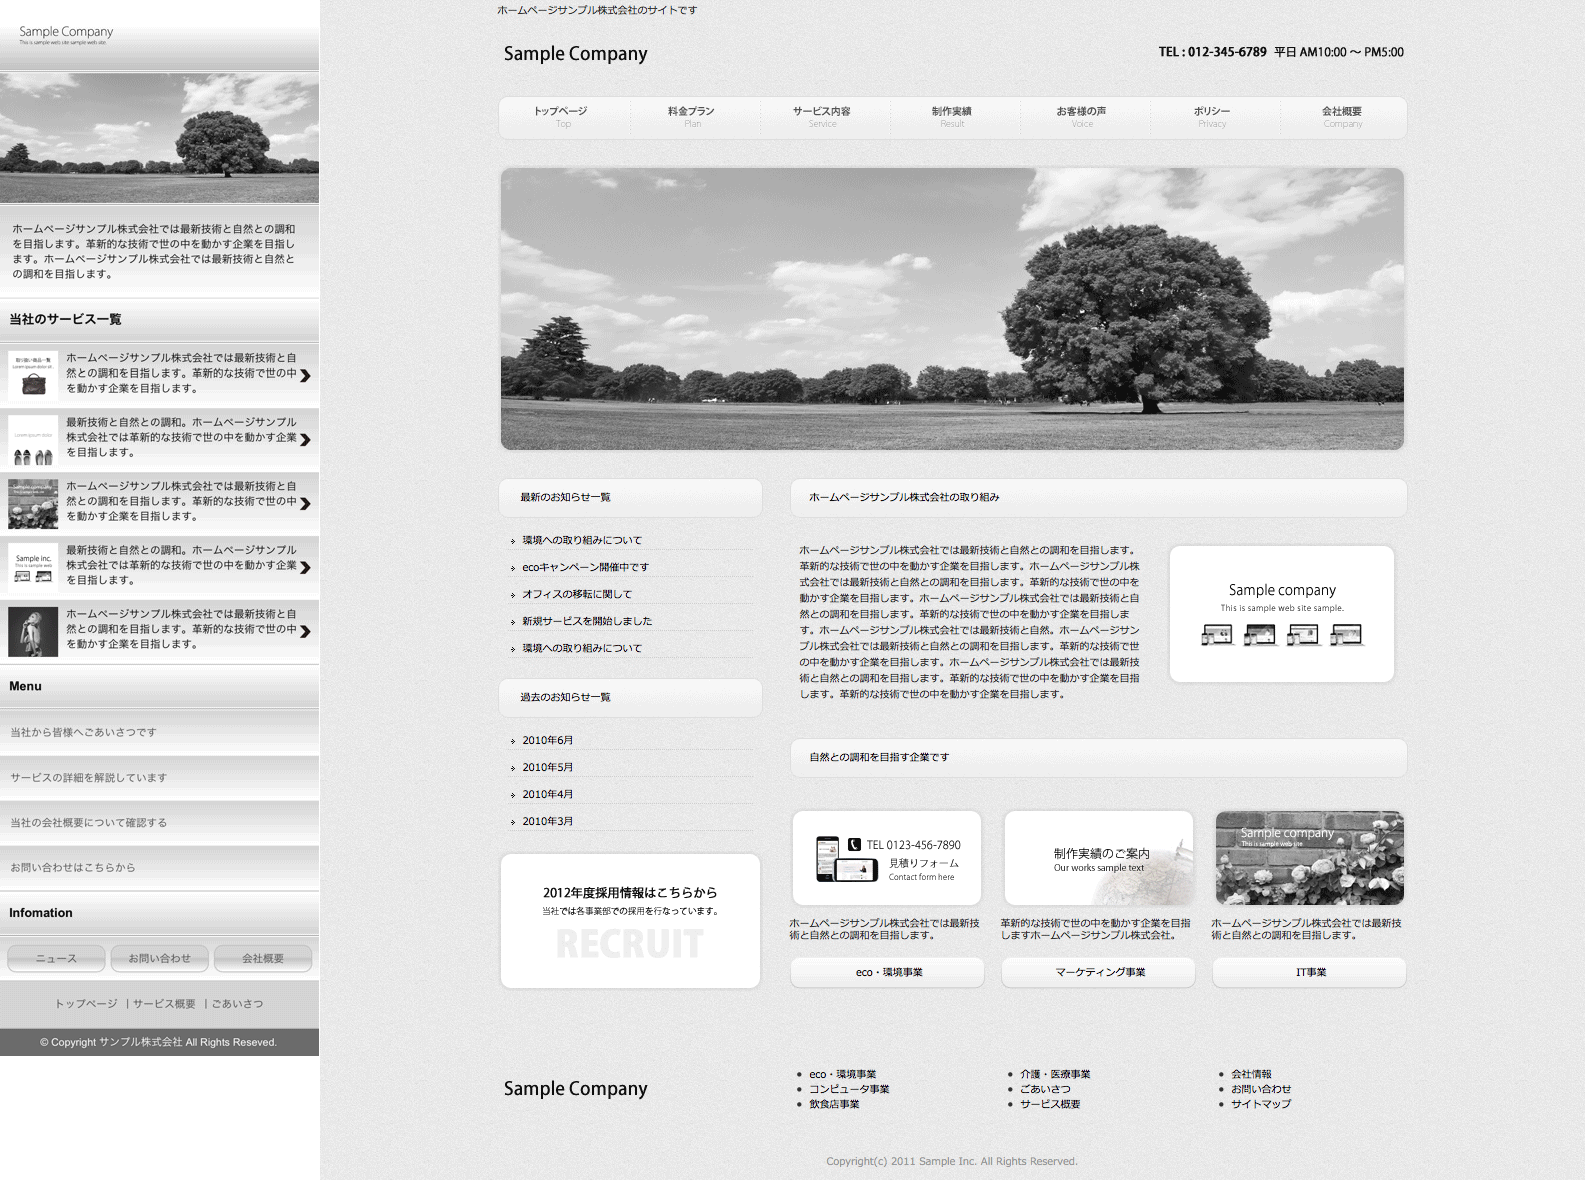
Task: Select the woman portrait service thumbnail
Action: click(x=33, y=631)
